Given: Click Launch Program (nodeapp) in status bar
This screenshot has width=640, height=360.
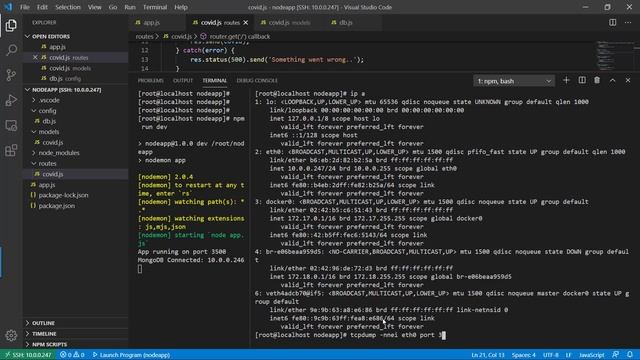Looking at the screenshot, I should pos(131,355).
